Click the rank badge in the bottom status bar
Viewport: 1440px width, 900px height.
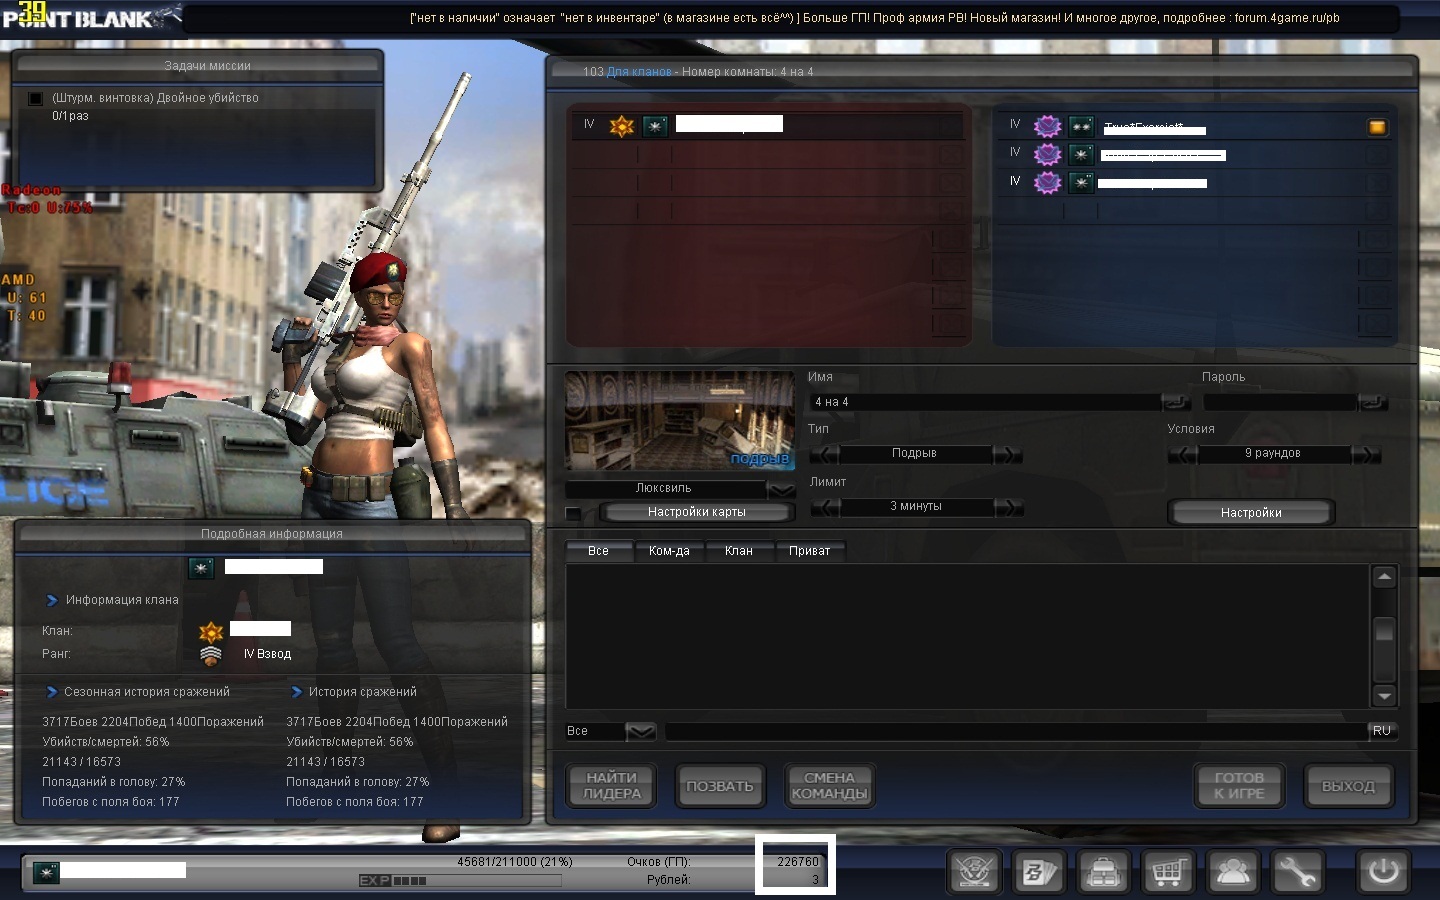click(x=46, y=873)
